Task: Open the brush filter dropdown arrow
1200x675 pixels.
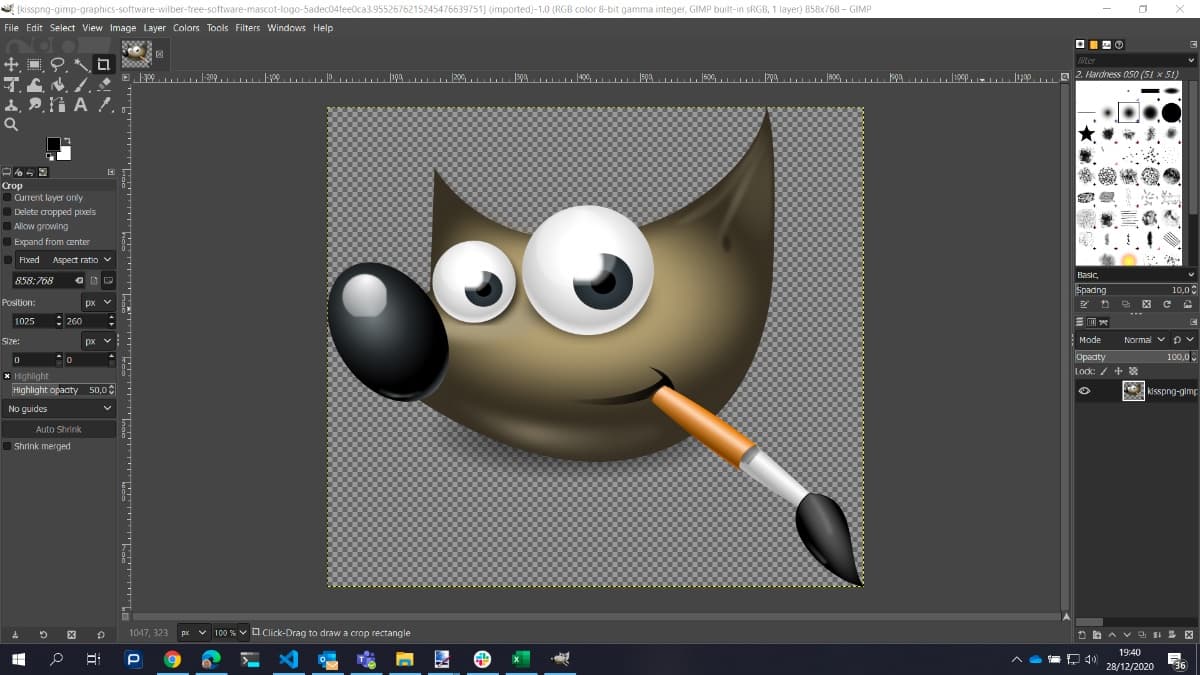Action: (1191, 61)
